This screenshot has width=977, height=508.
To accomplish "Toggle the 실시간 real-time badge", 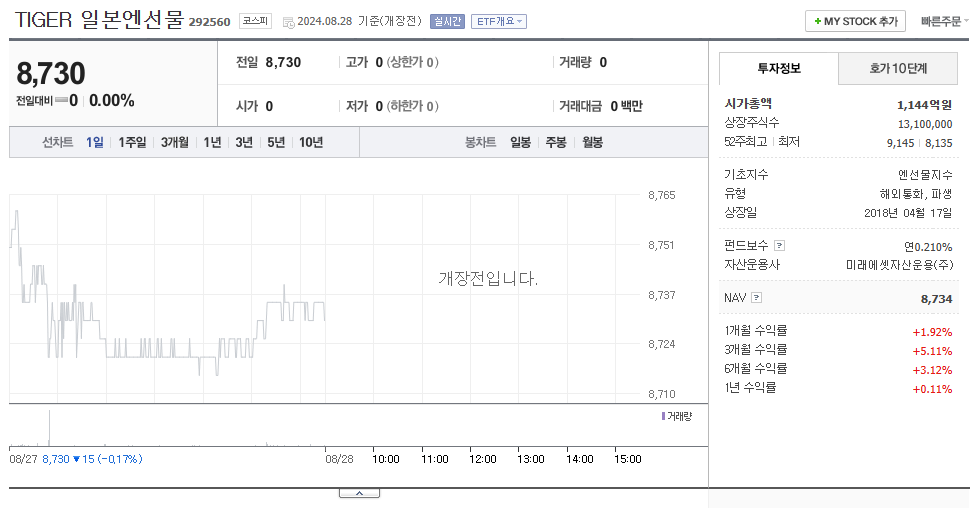I will 447,21.
